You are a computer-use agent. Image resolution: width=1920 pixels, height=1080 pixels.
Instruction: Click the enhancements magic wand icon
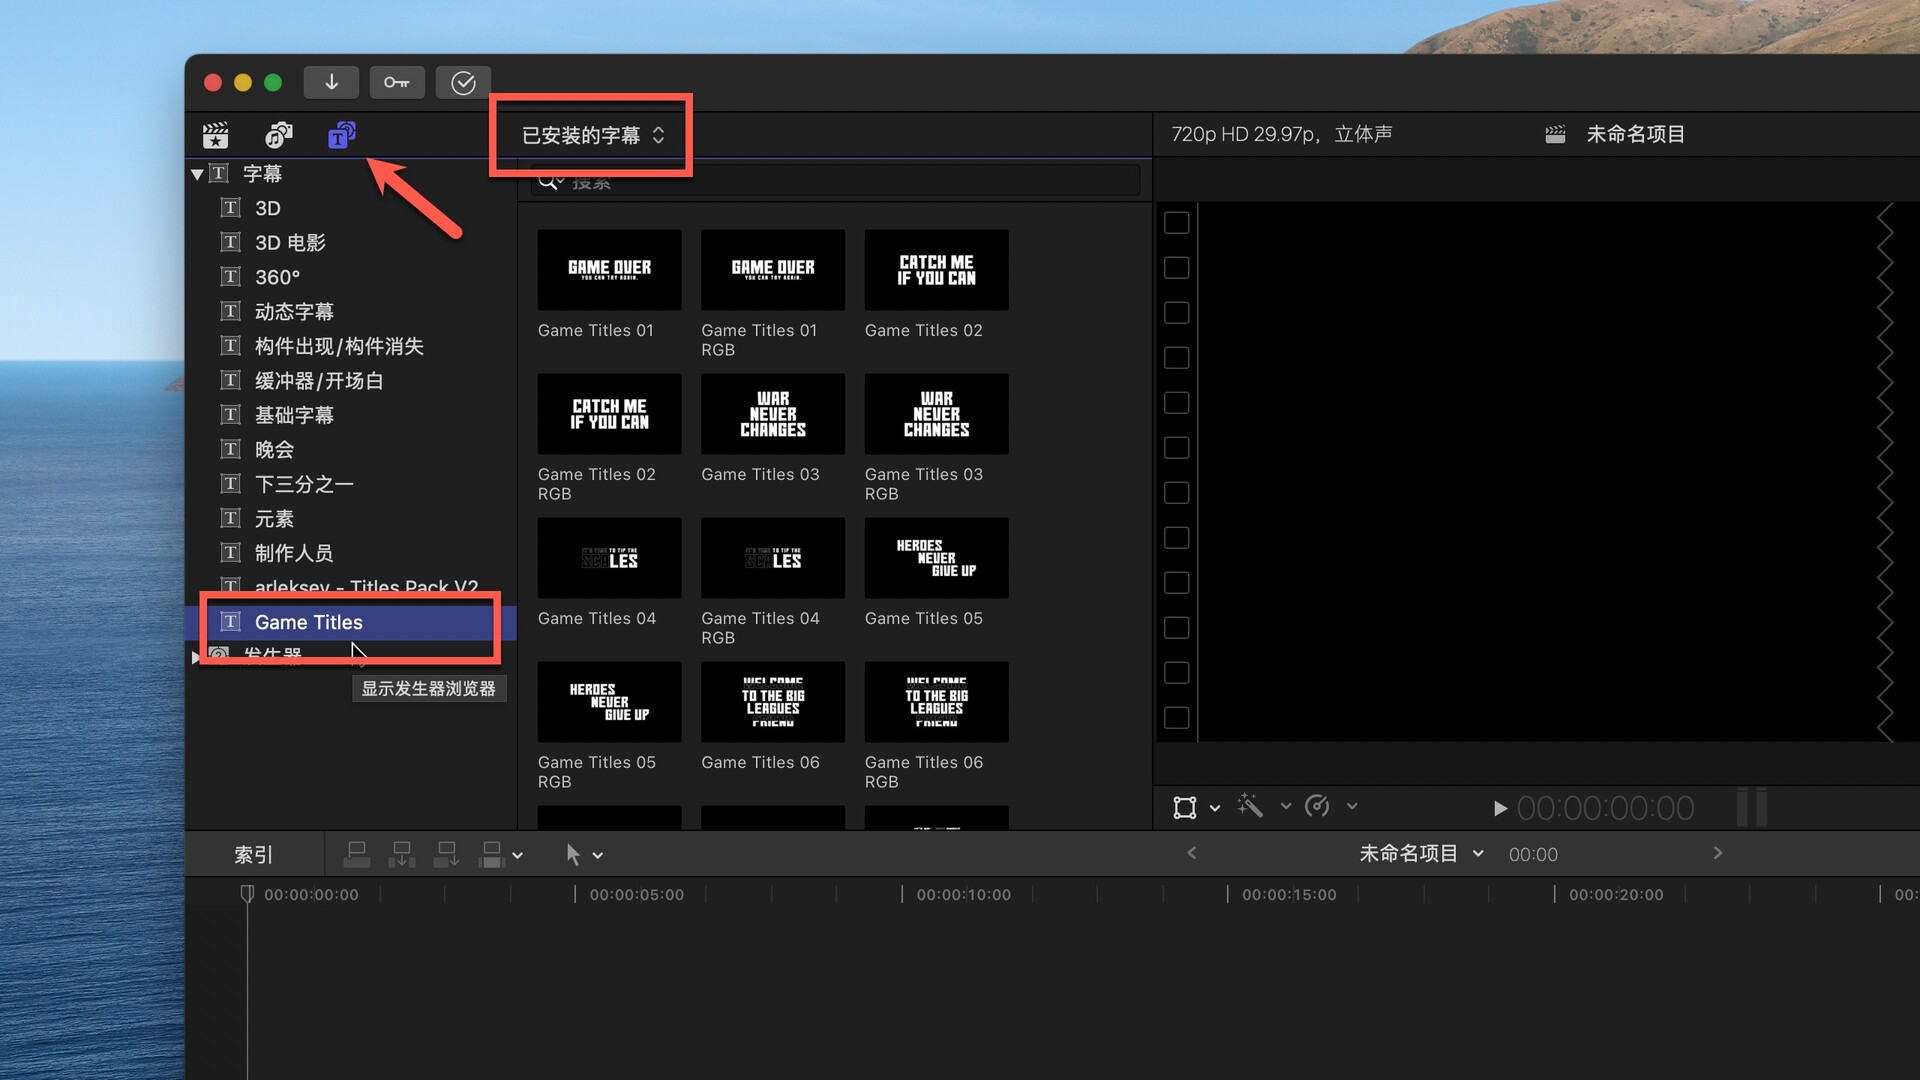pyautogui.click(x=1250, y=806)
